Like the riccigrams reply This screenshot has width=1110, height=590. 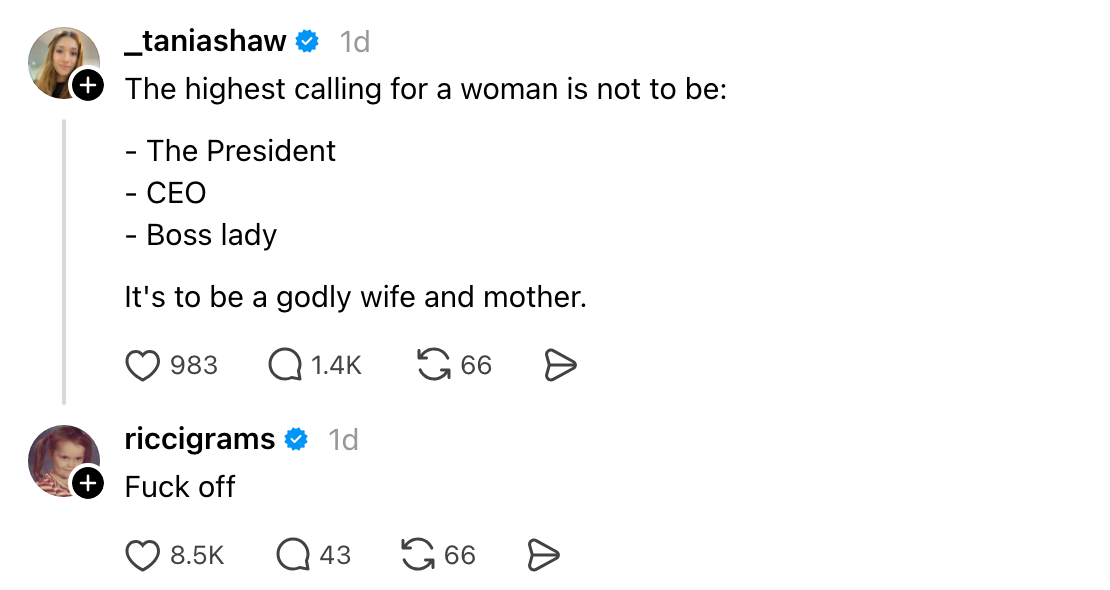[x=143, y=555]
